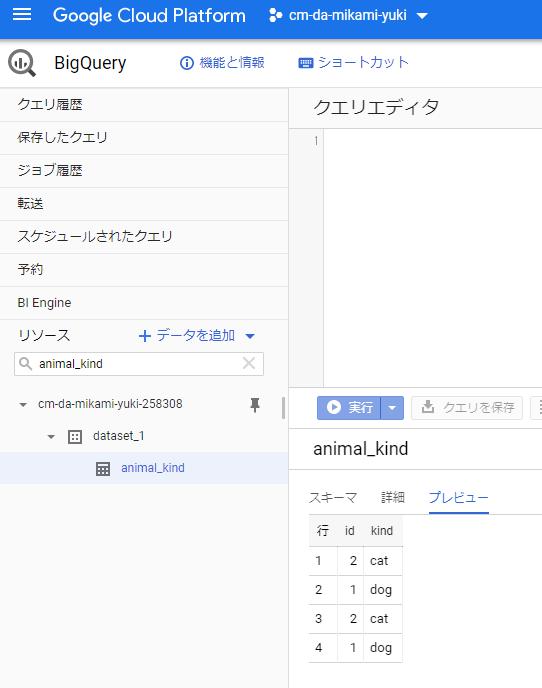Viewport: 542px width, 688px height.
Task: Open project selector dropdown arrow
Action: [x=422, y=16]
